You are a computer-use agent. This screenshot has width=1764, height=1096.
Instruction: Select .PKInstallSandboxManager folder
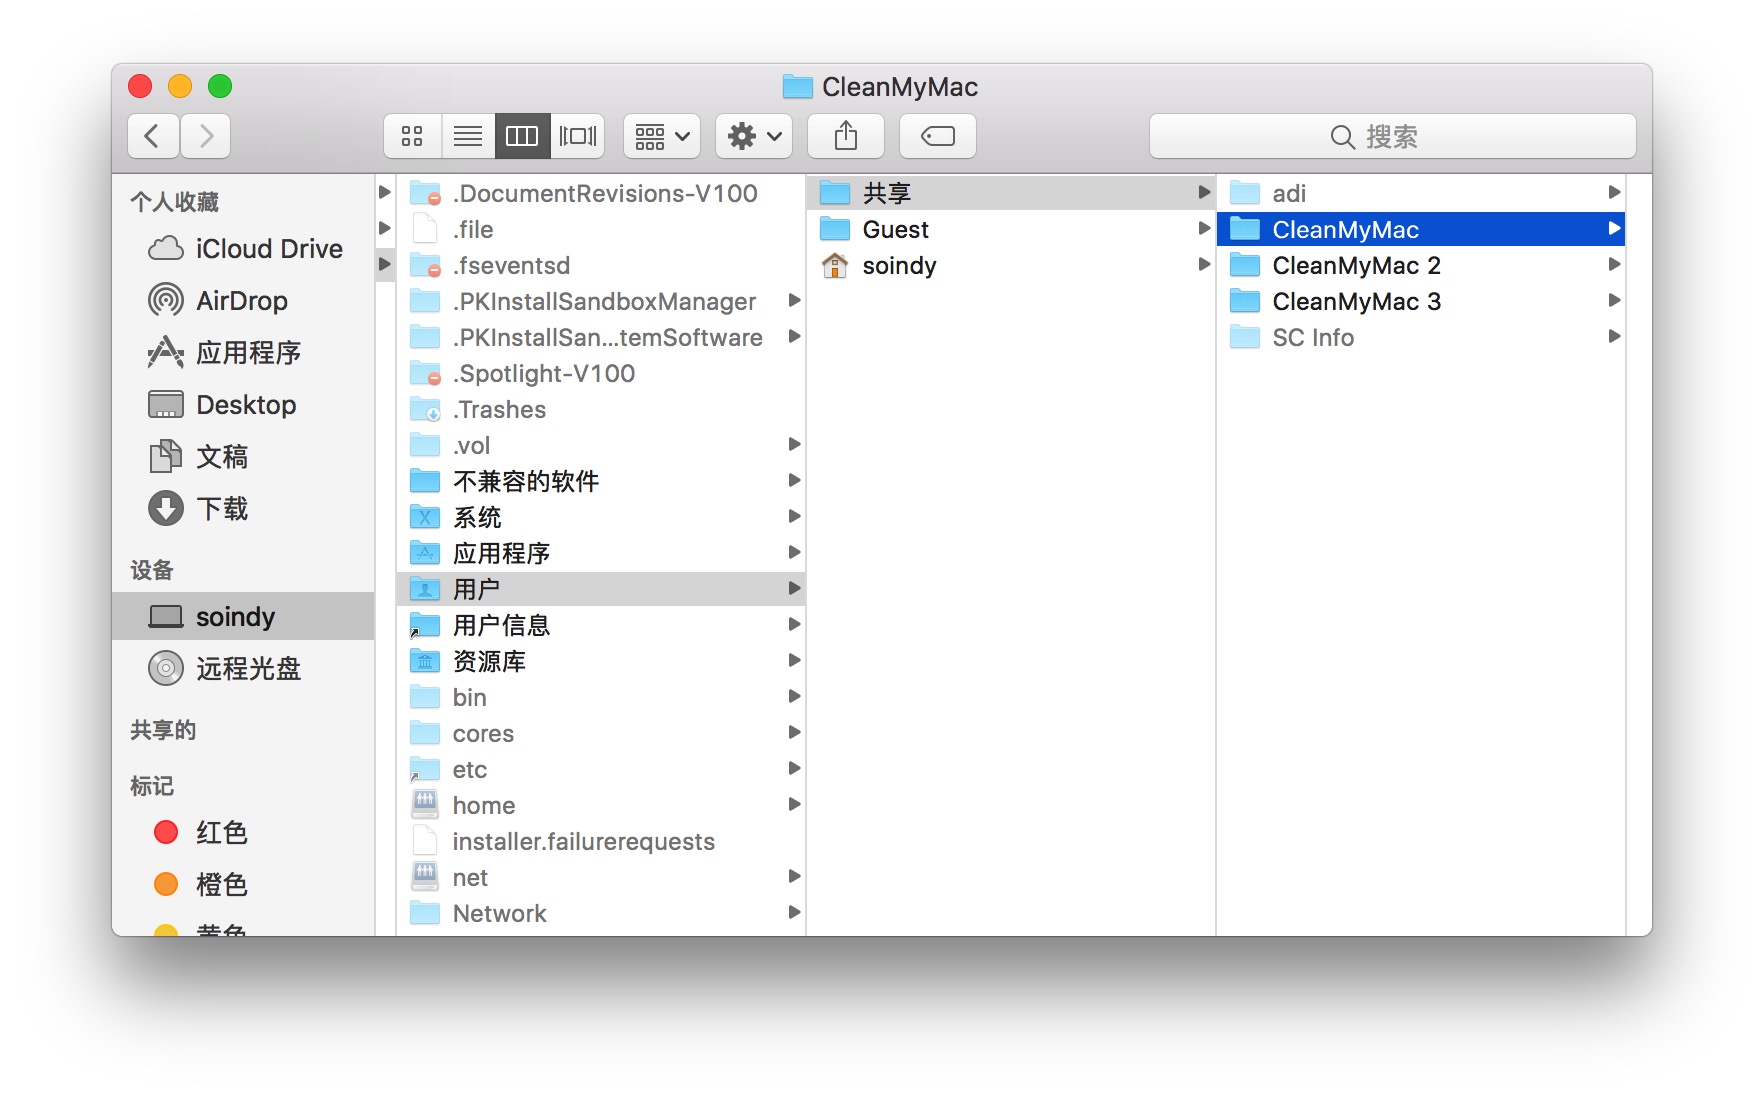600,301
